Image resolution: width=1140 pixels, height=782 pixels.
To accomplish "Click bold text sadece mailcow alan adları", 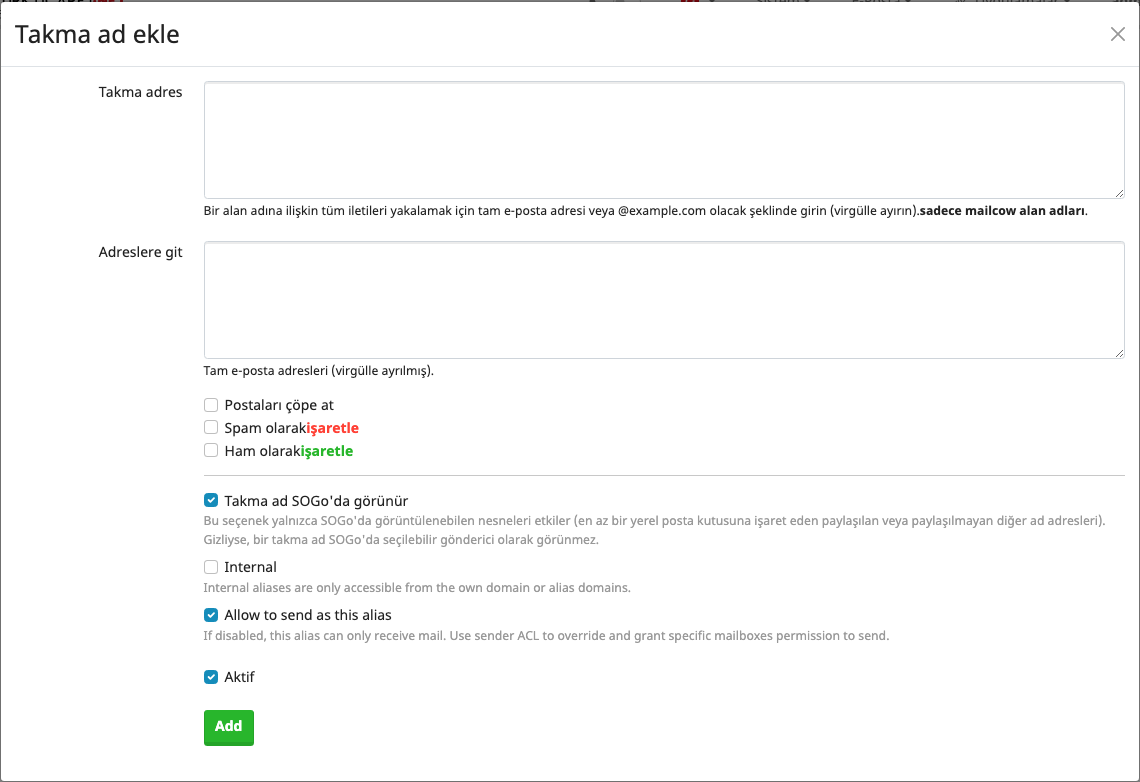I will 1002,211.
